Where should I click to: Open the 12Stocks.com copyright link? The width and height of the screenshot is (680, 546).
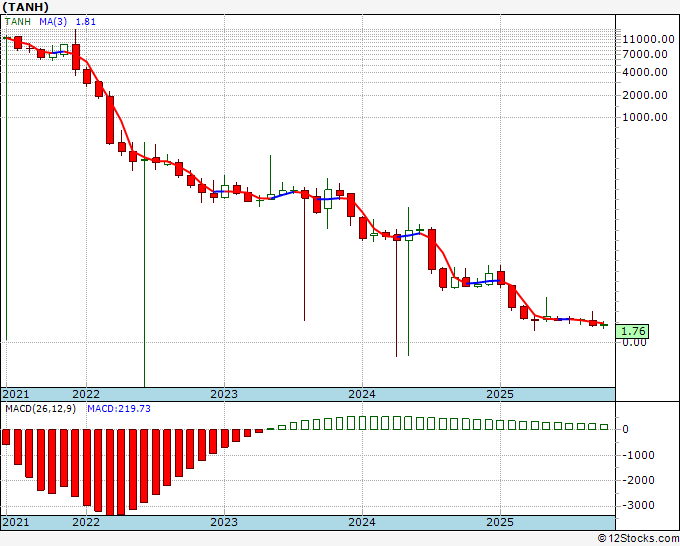[638, 539]
